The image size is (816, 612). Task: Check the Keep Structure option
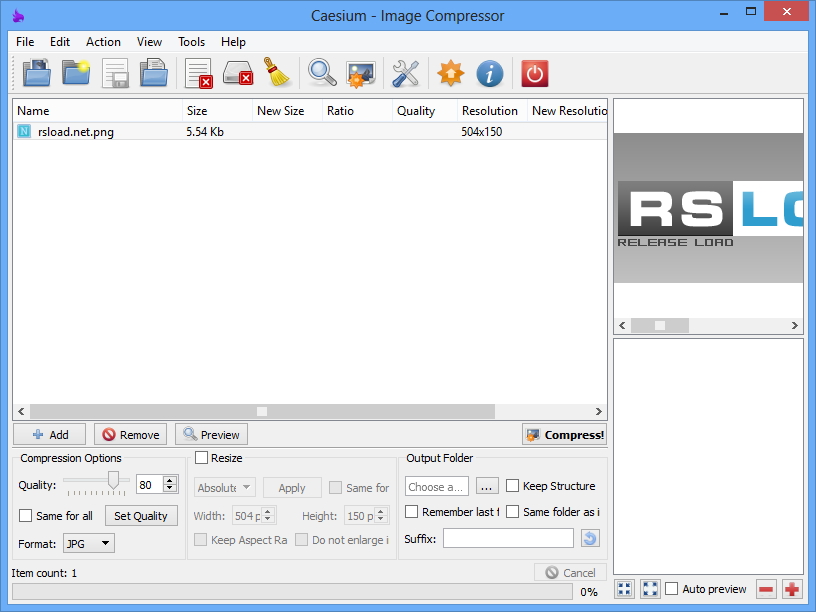click(x=513, y=486)
